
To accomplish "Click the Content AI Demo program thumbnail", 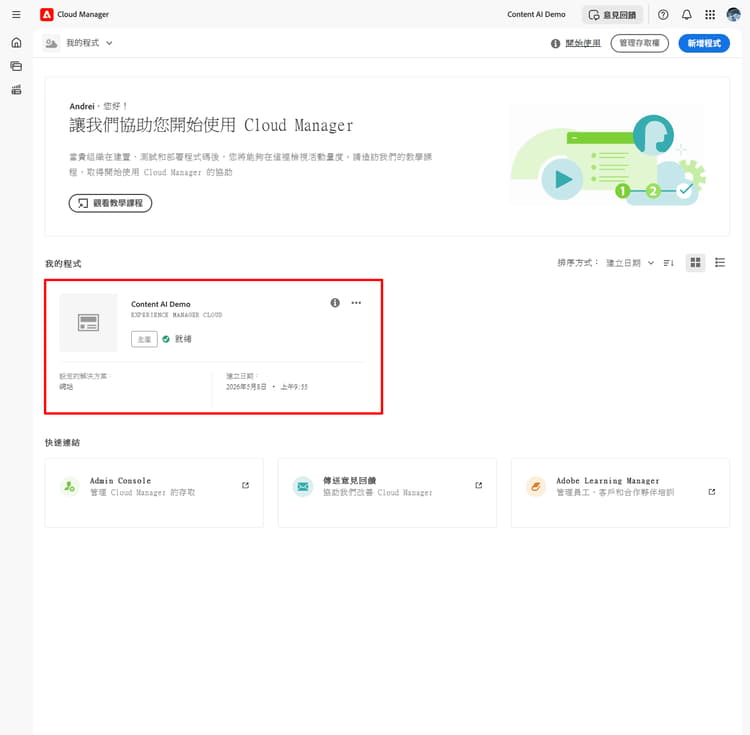I will click(x=88, y=323).
